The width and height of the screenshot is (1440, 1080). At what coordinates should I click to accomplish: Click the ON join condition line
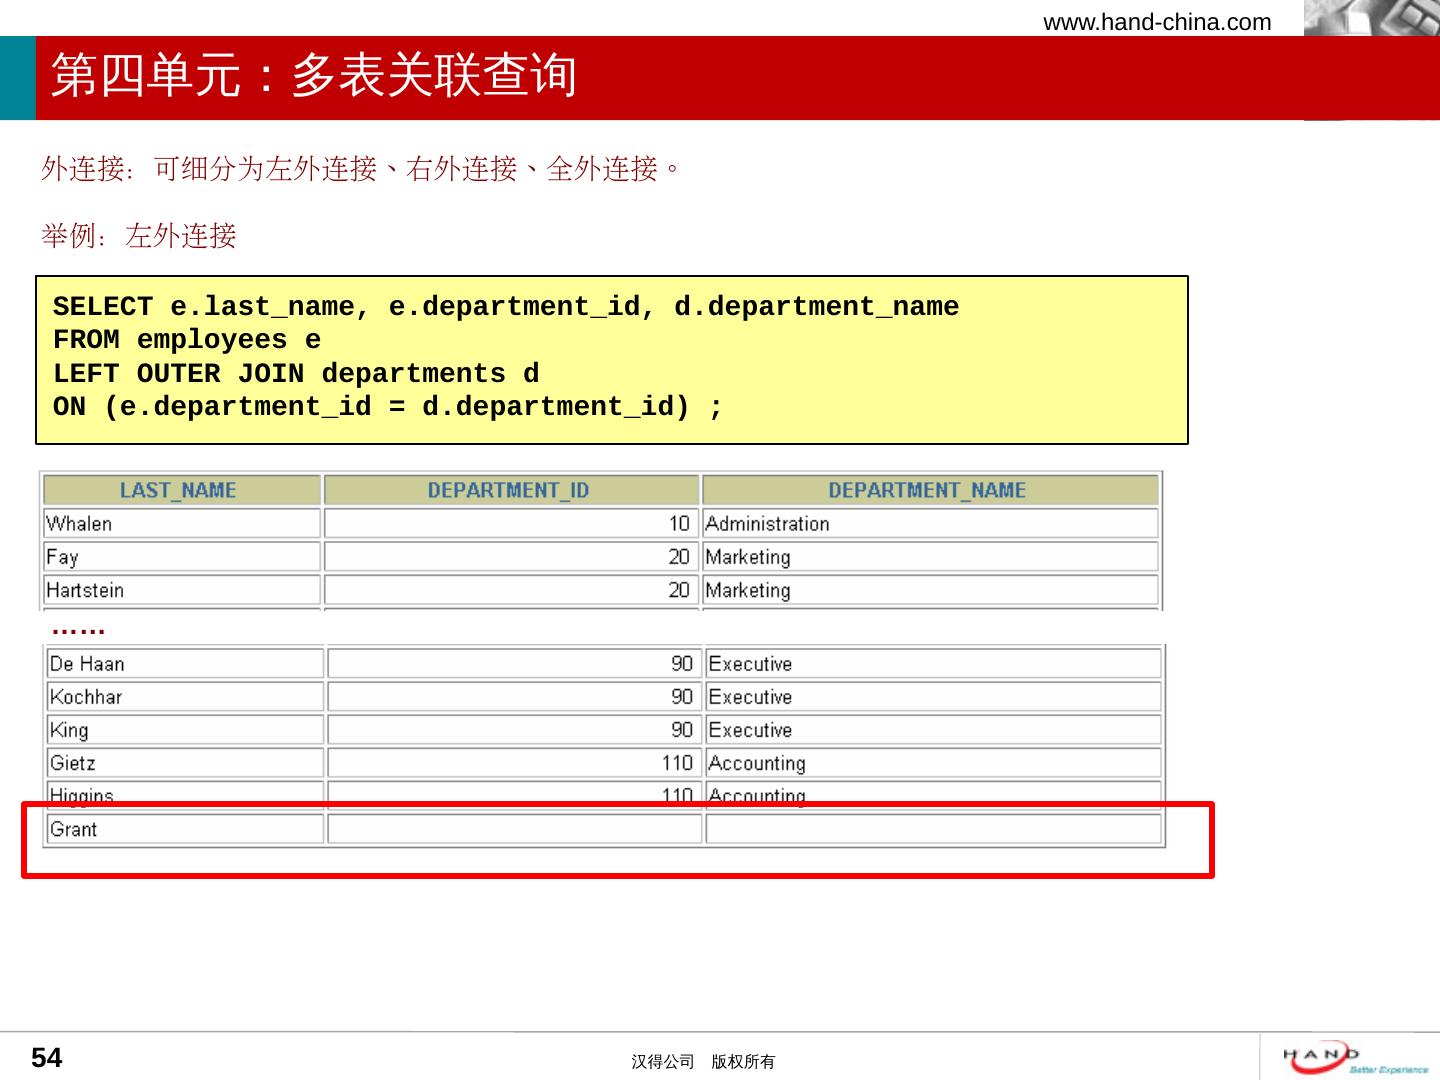[x=388, y=407]
